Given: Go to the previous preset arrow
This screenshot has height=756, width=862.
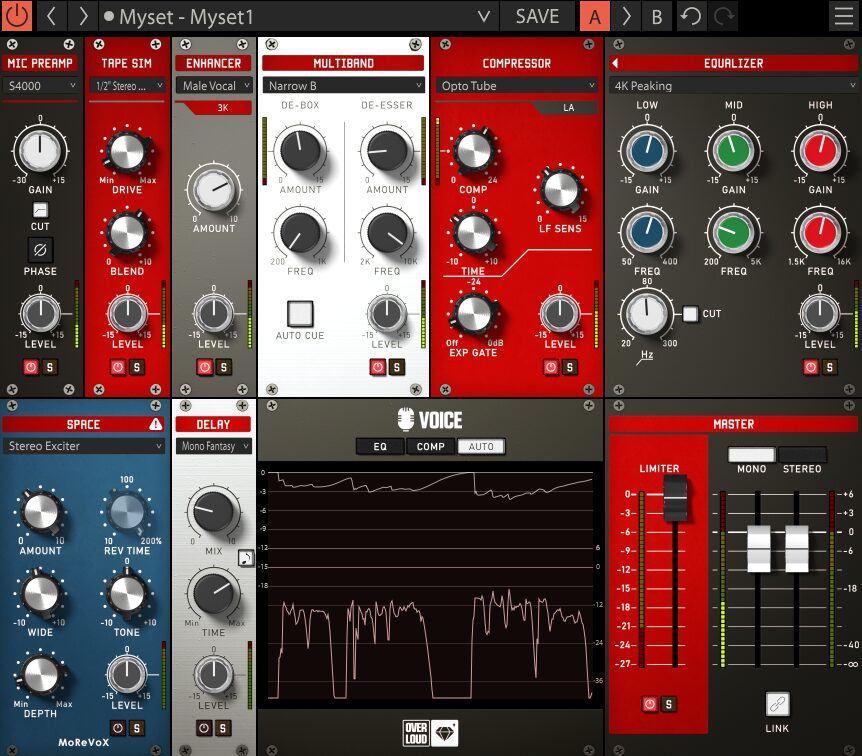Looking at the screenshot, I should (51, 16).
